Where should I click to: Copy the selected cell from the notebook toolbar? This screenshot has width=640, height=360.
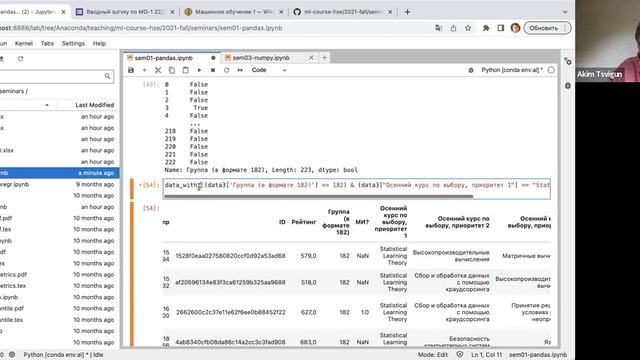172,70
